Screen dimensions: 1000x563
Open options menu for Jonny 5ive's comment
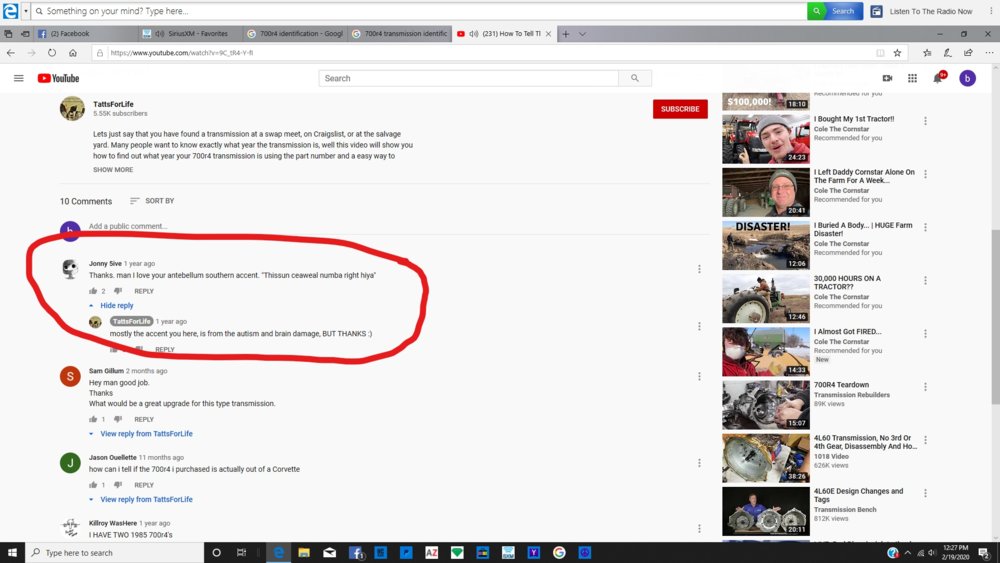click(699, 269)
